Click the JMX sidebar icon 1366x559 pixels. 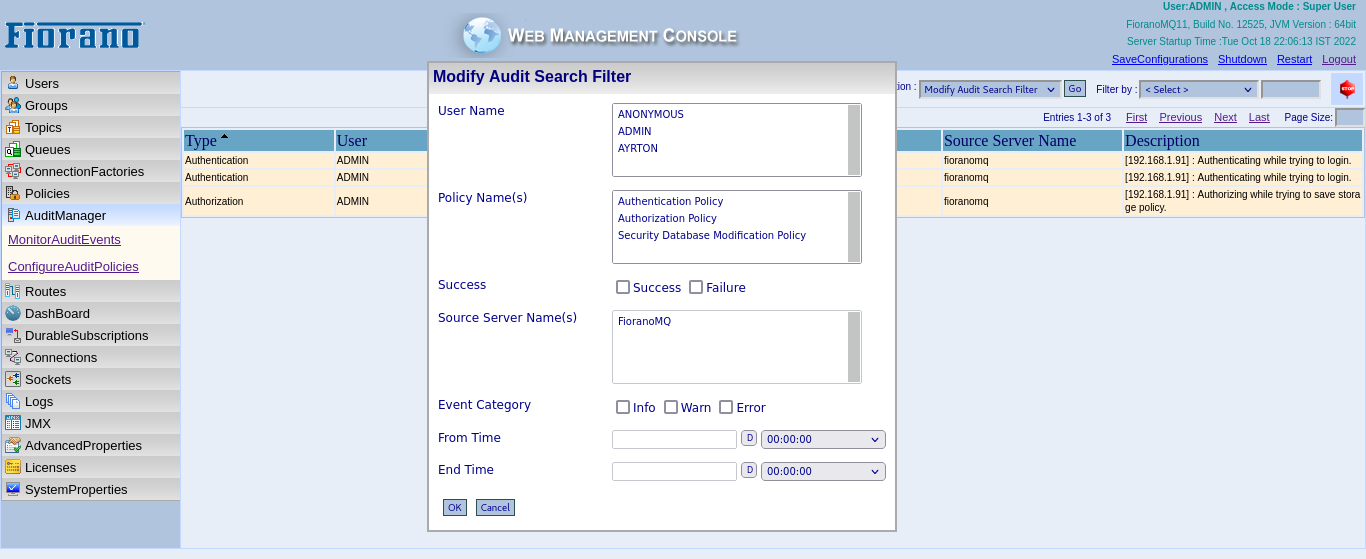(x=13, y=423)
